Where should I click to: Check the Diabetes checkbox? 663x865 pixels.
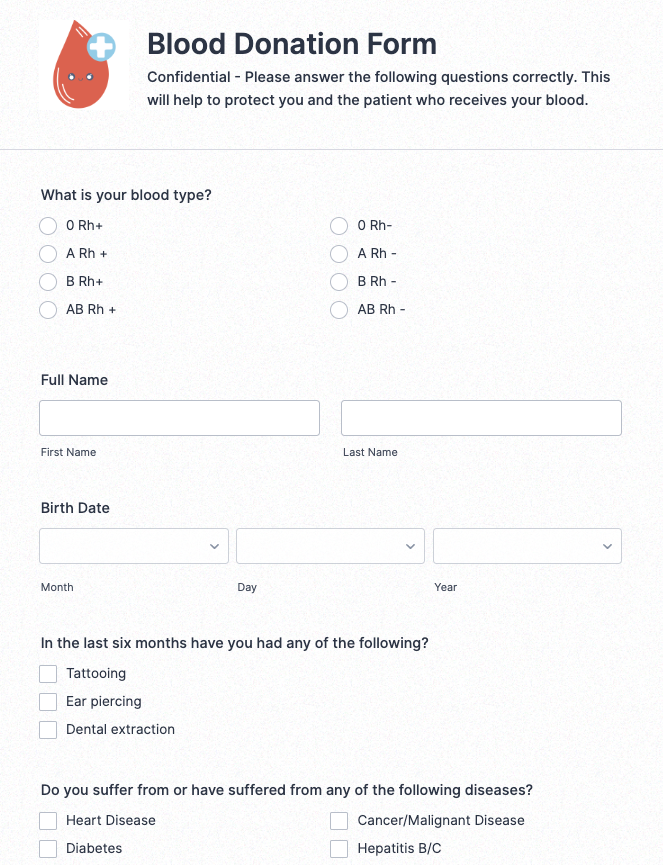pyautogui.click(x=47, y=848)
